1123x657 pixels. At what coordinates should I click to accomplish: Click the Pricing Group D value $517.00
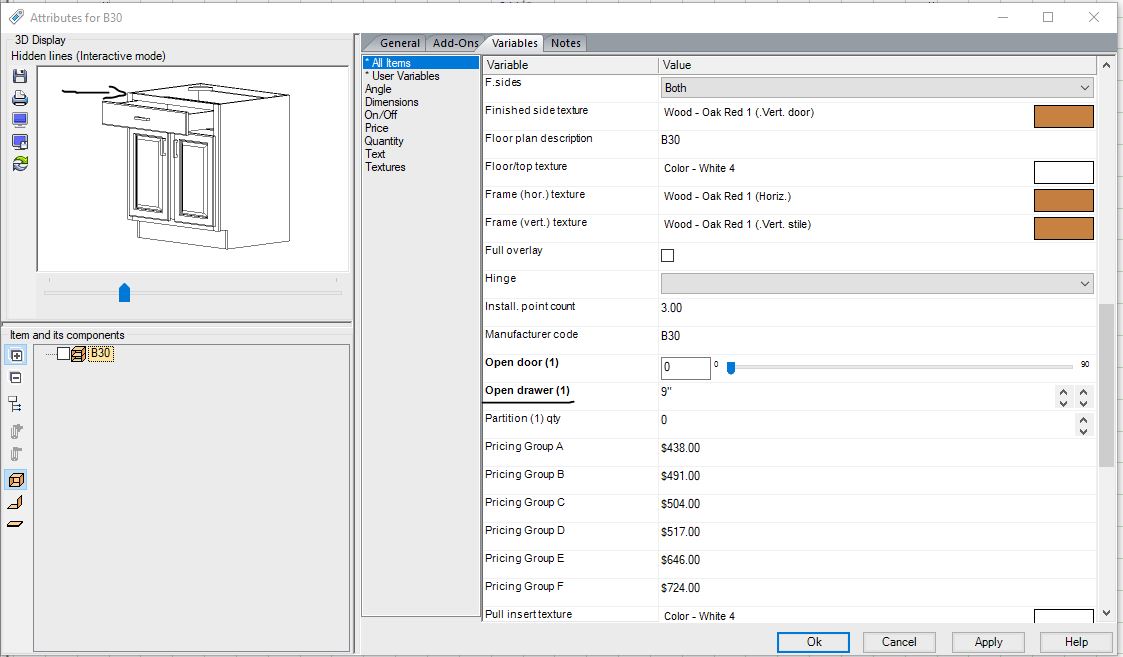tap(680, 532)
